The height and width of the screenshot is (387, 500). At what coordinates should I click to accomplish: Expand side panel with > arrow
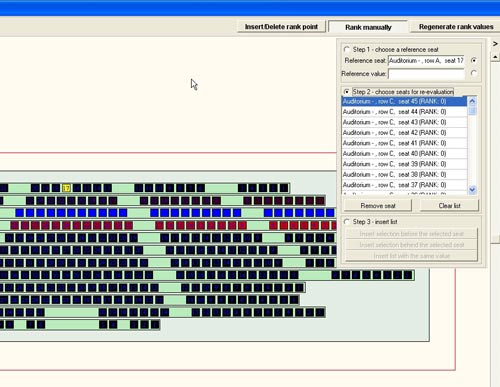click(x=495, y=44)
